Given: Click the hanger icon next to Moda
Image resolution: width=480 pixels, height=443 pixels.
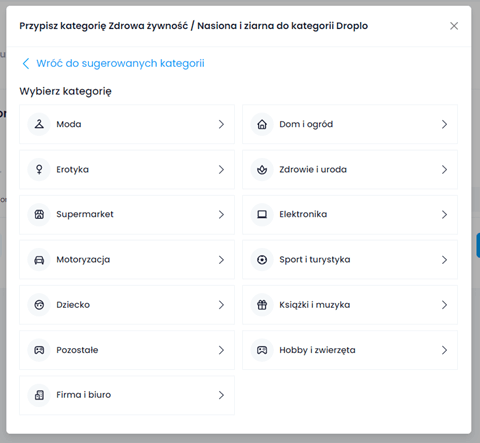Looking at the screenshot, I should (39, 124).
